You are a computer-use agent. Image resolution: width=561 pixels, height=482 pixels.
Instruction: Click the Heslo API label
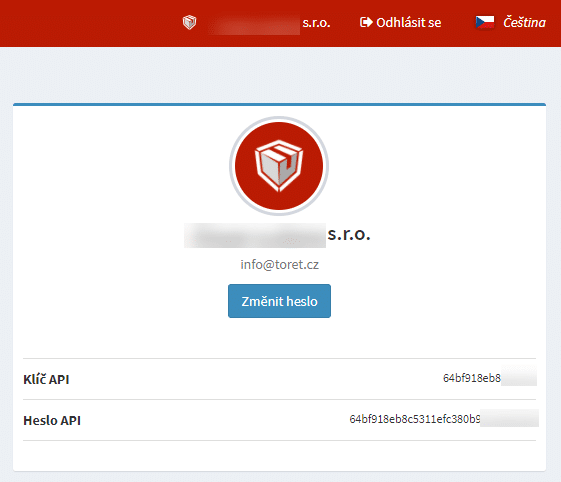(x=52, y=420)
